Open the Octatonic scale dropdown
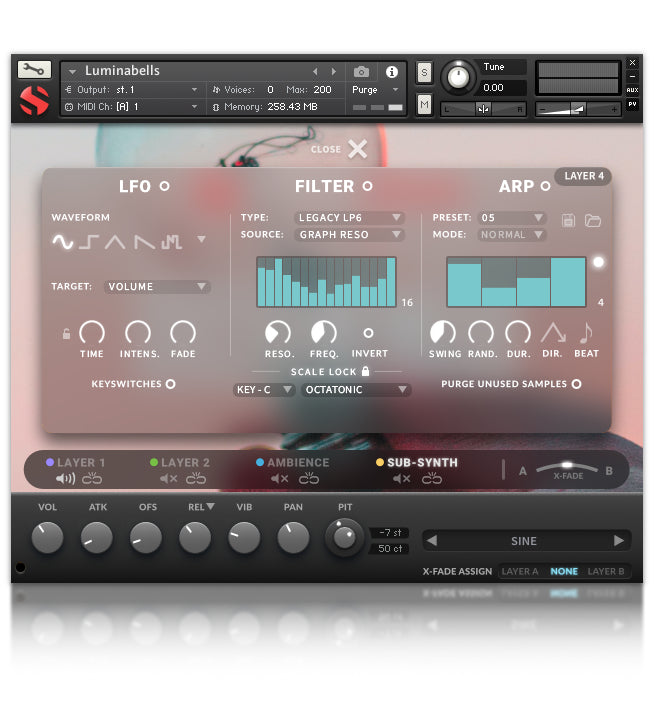The image size is (654, 720). pyautogui.click(x=356, y=390)
